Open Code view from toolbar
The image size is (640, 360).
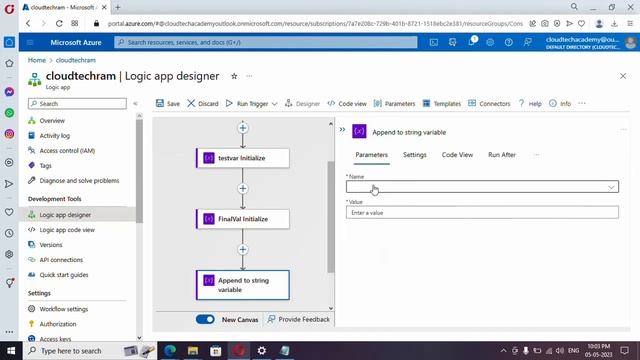click(347, 104)
